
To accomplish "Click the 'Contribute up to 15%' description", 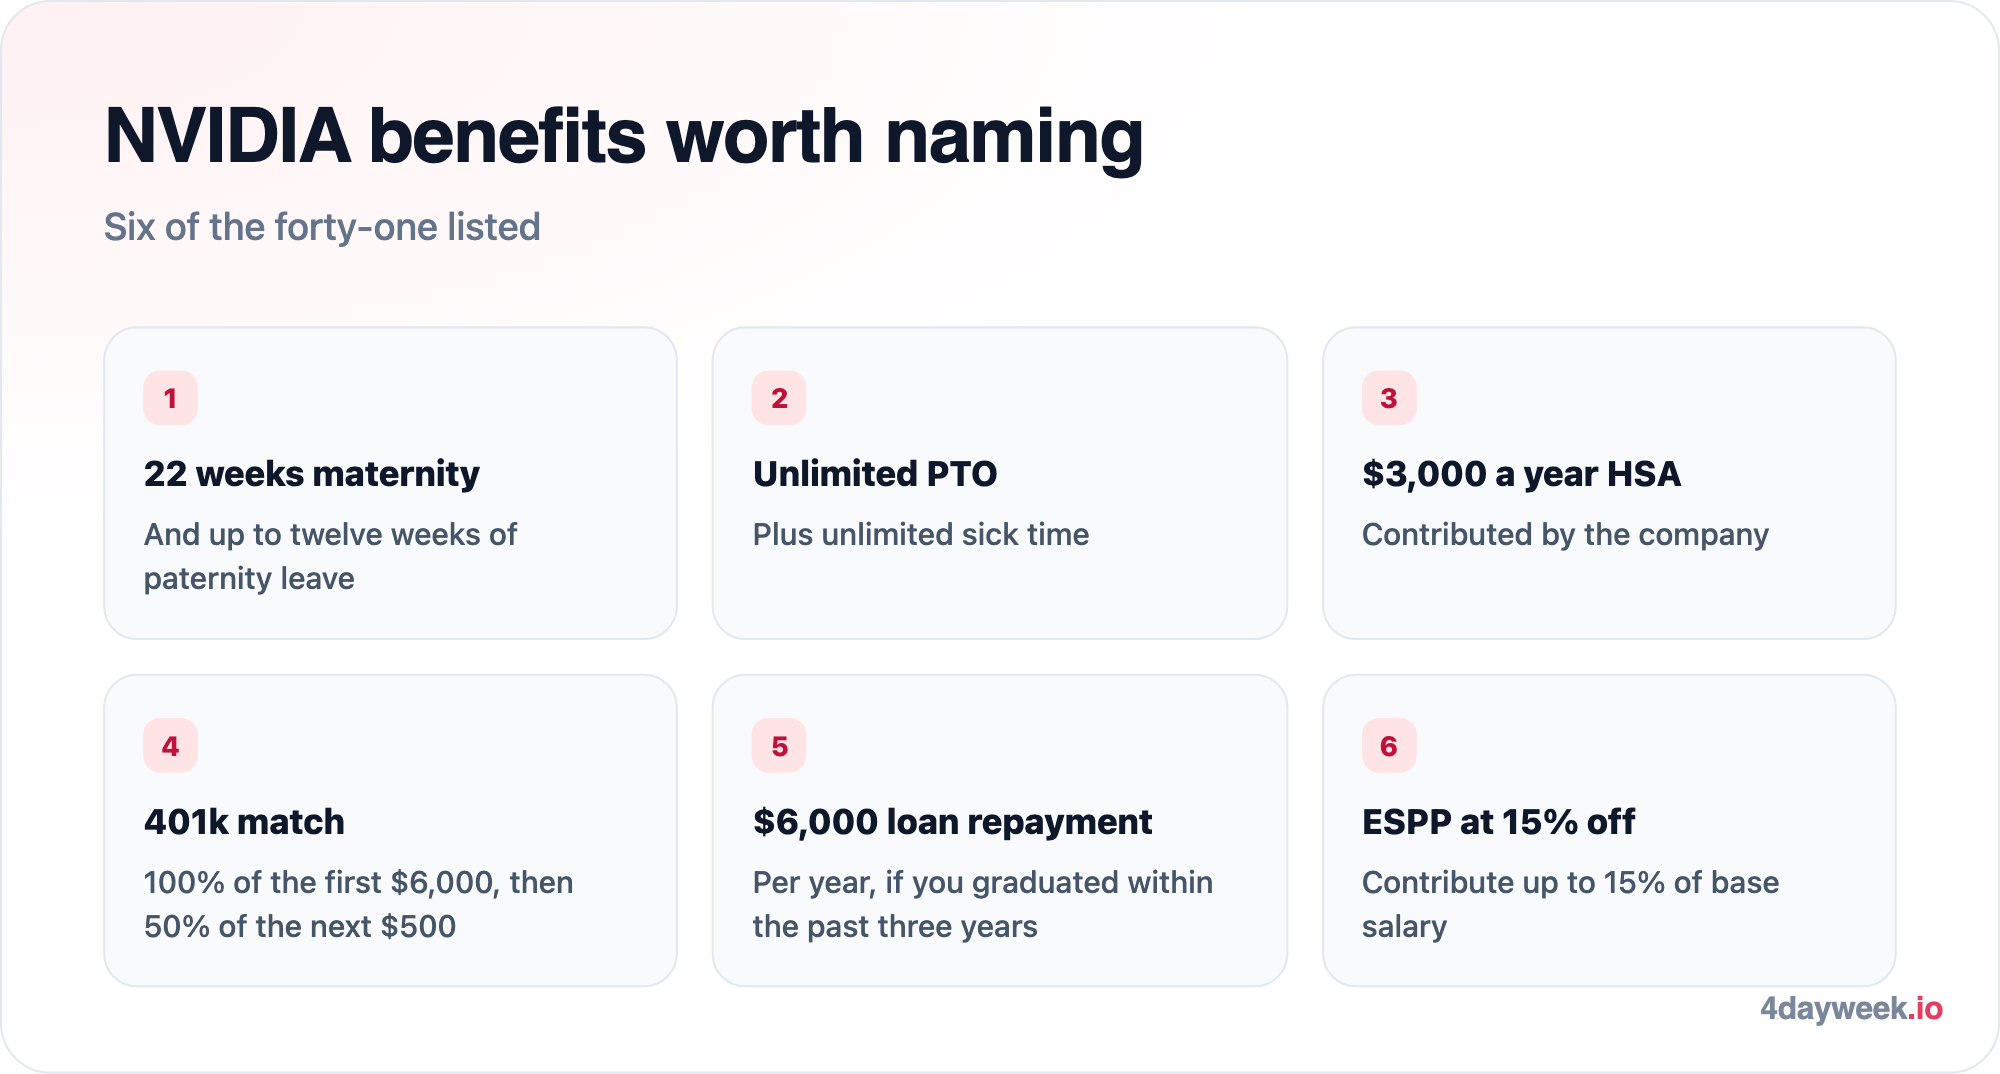I will tap(1570, 904).
